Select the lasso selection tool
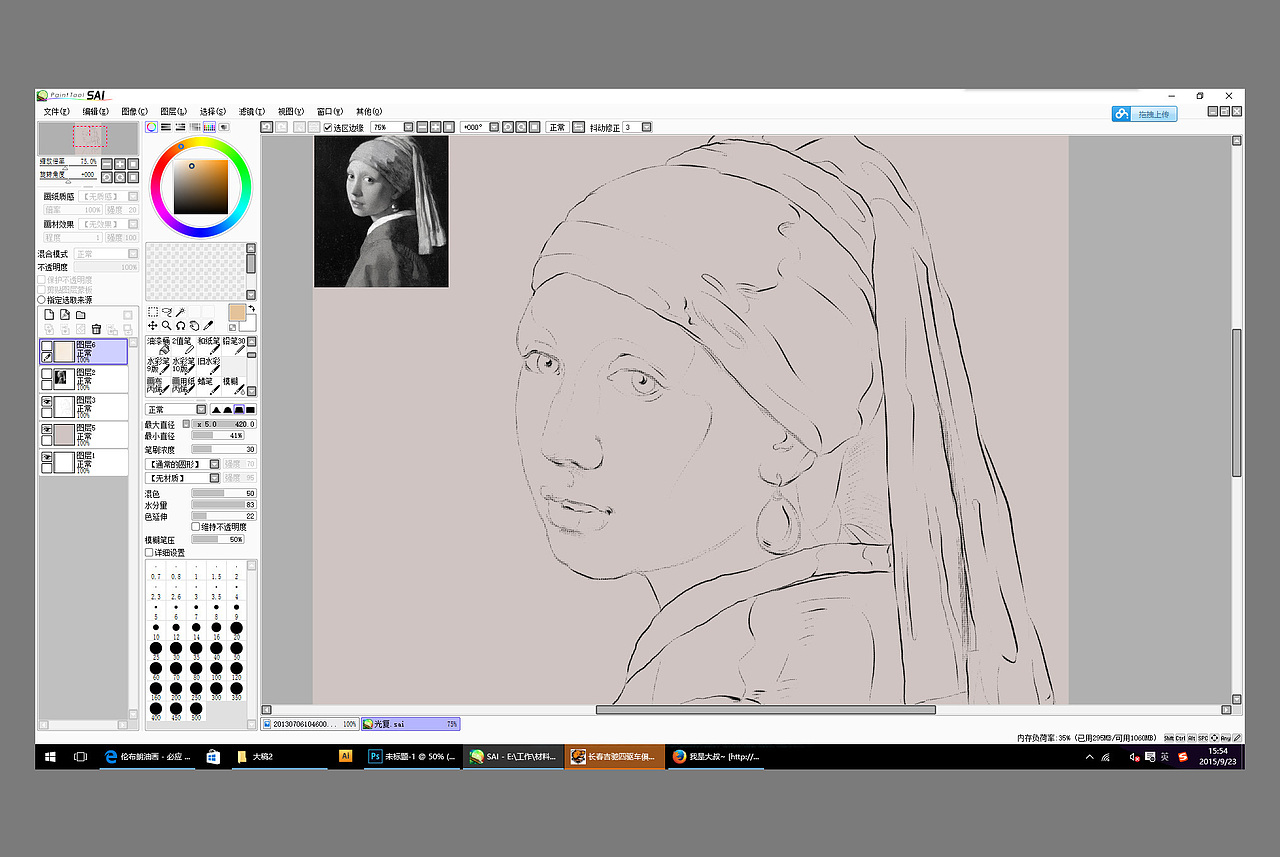This screenshot has height=857, width=1280. tap(167, 312)
